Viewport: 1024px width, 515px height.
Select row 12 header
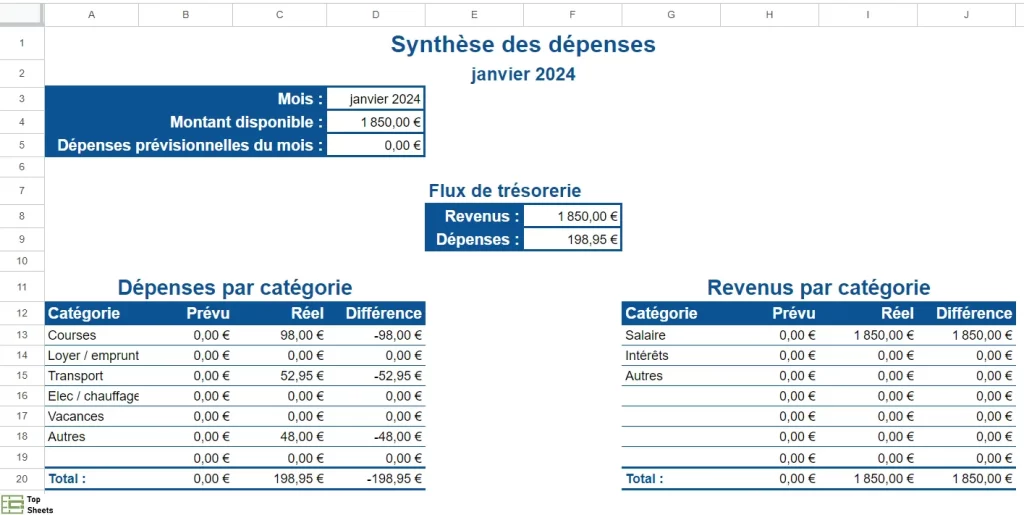pos(22,313)
